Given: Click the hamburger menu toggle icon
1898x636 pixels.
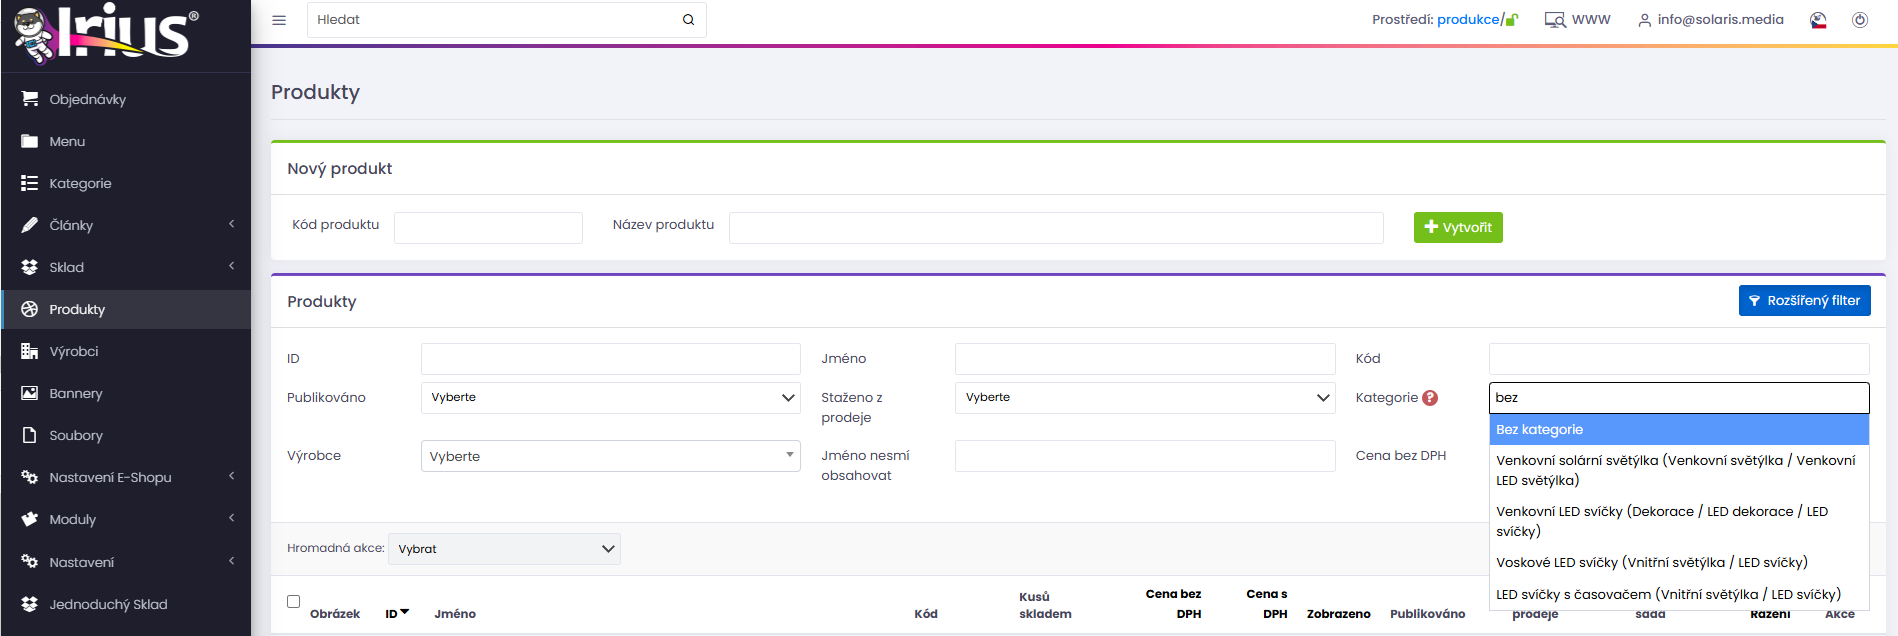Looking at the screenshot, I should (279, 20).
